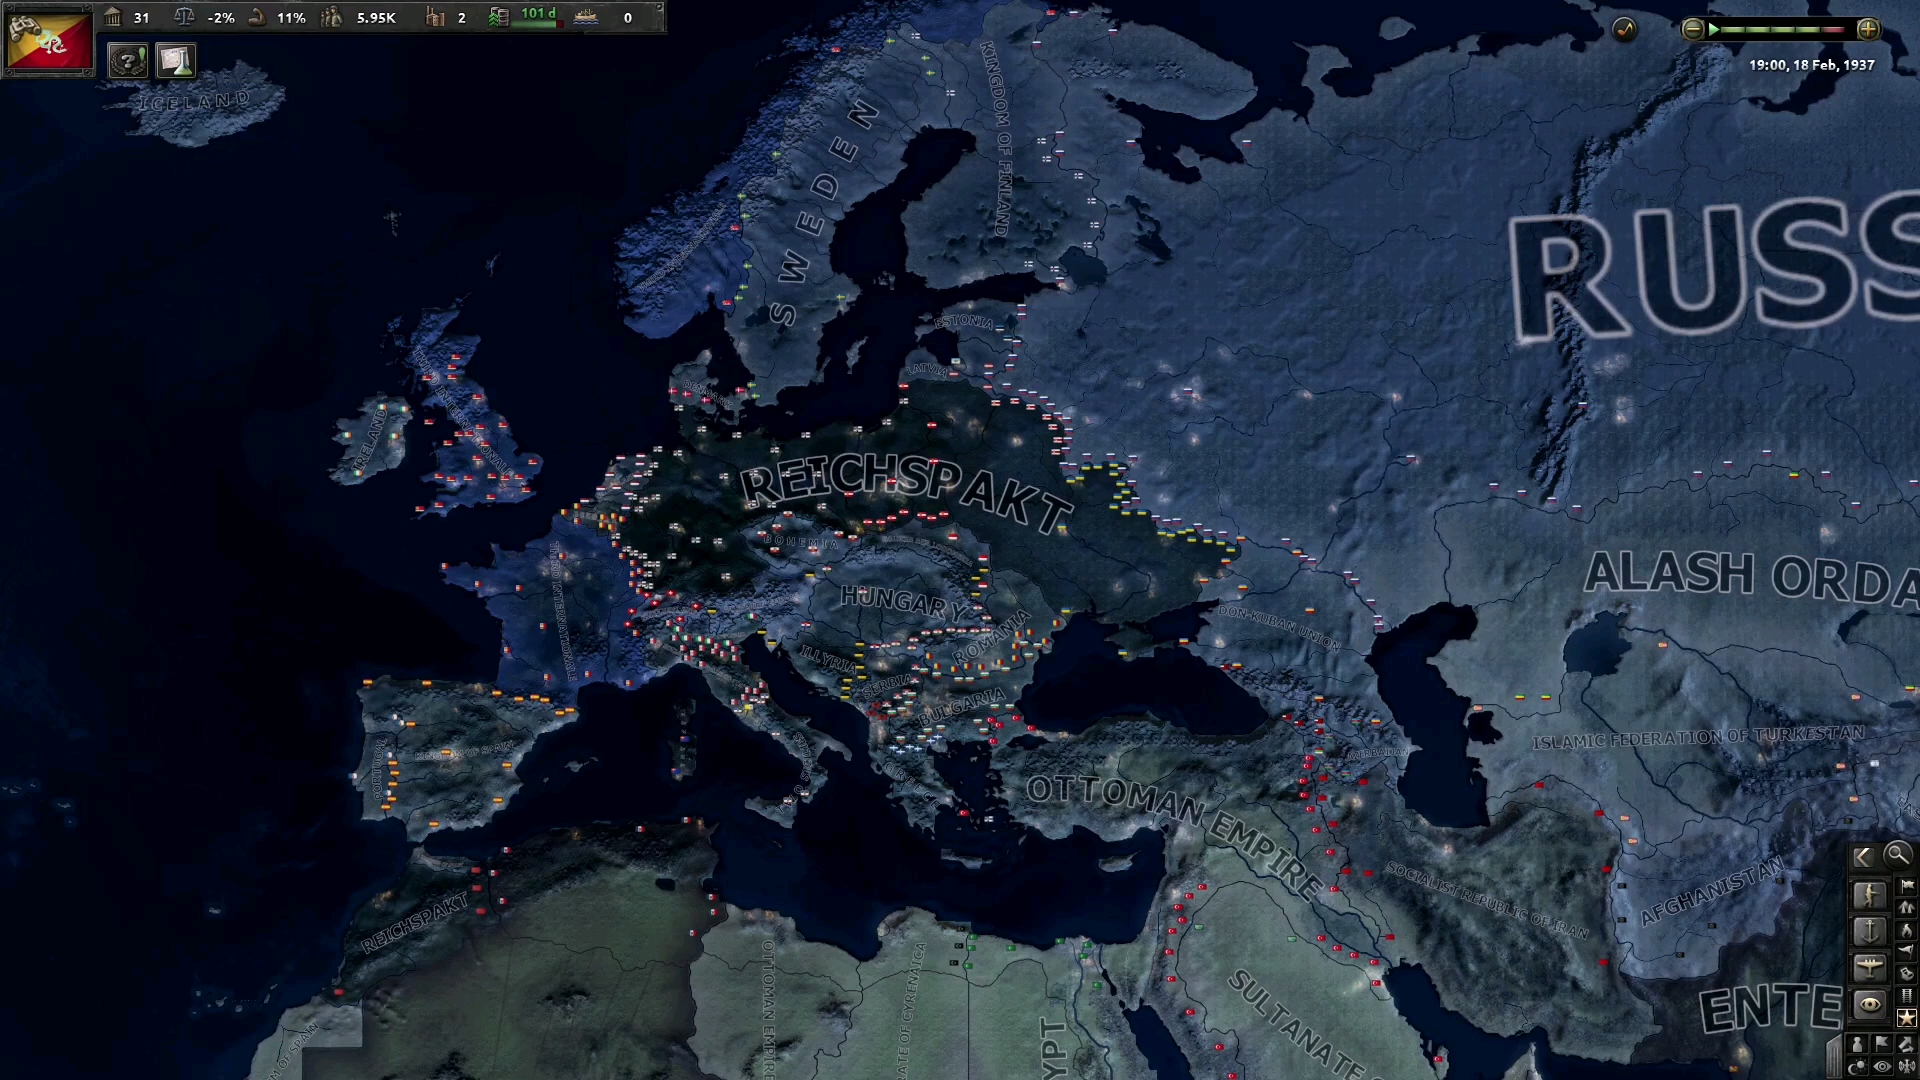The height and width of the screenshot is (1080, 1920).
Task: Select the star map mode
Action: [x=1907, y=1018]
